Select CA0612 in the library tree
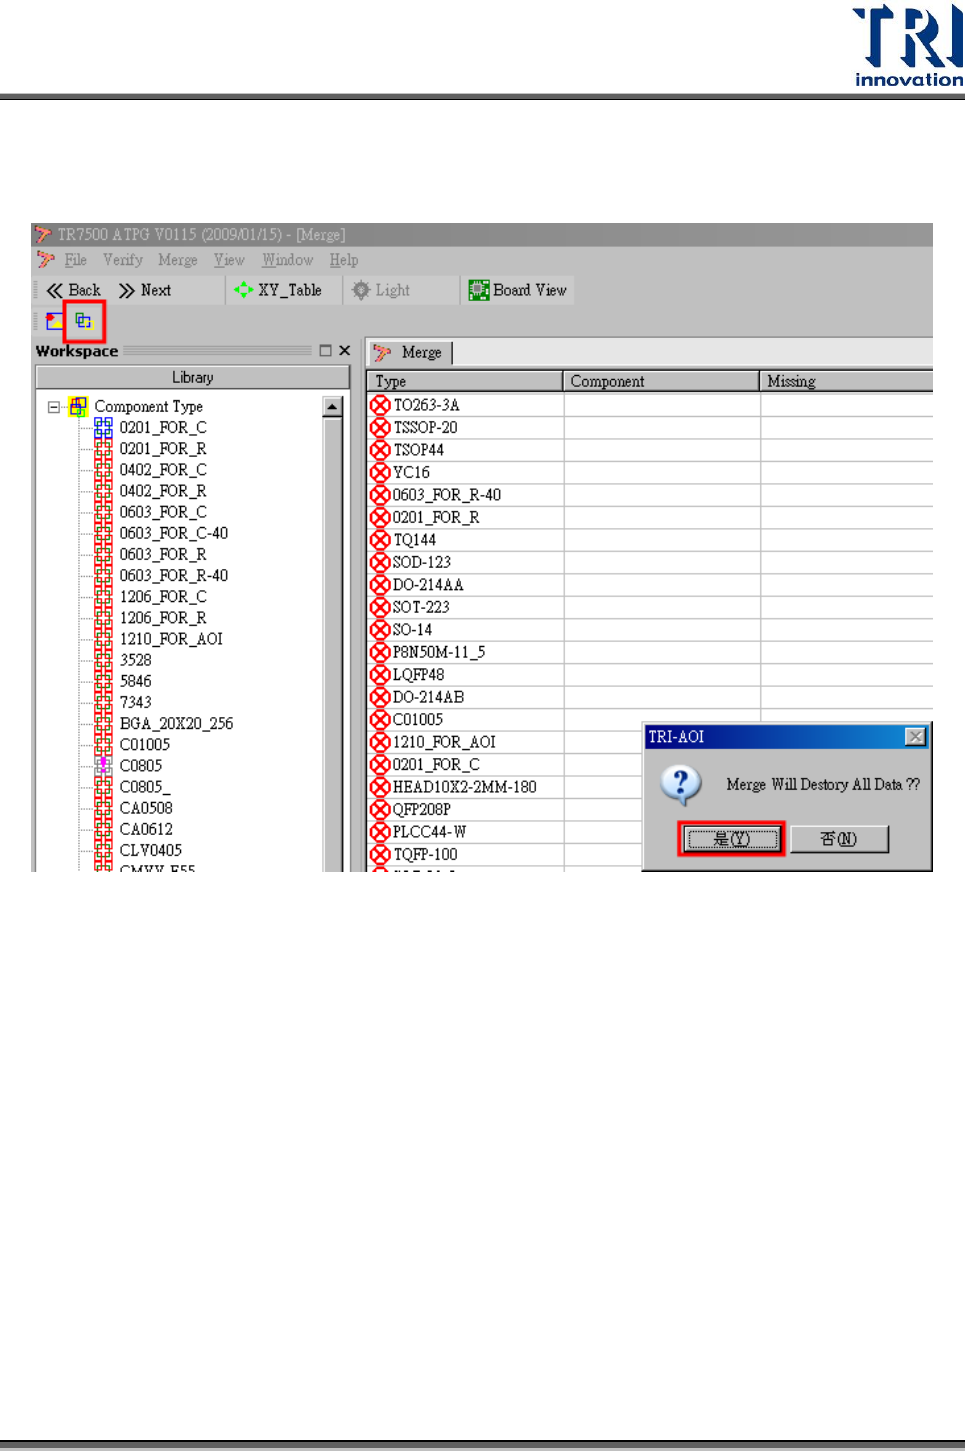This screenshot has height=1451, width=965. [x=146, y=829]
